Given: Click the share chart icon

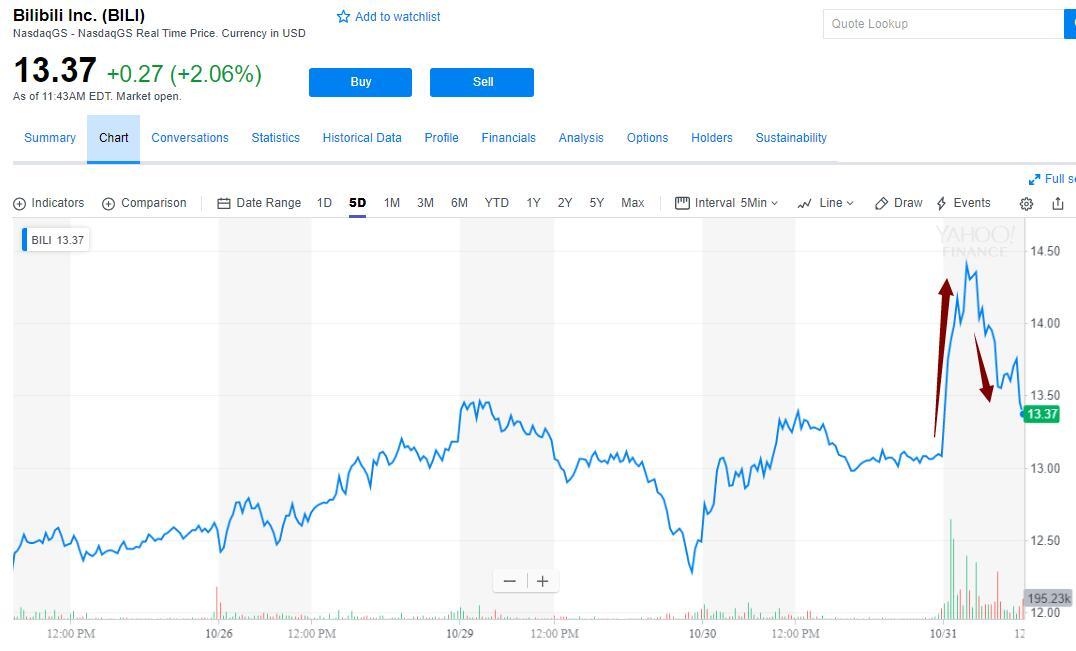Looking at the screenshot, I should [1058, 204].
